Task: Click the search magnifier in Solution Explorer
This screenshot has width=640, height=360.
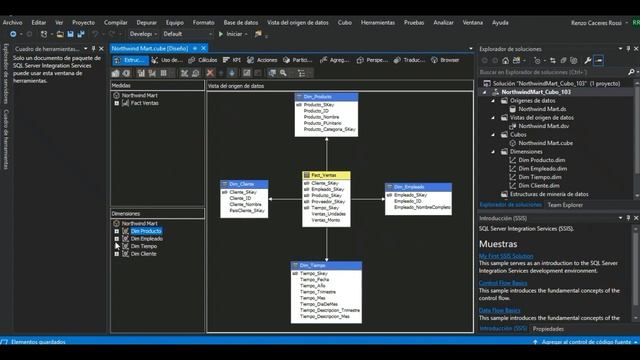Action: coord(631,72)
